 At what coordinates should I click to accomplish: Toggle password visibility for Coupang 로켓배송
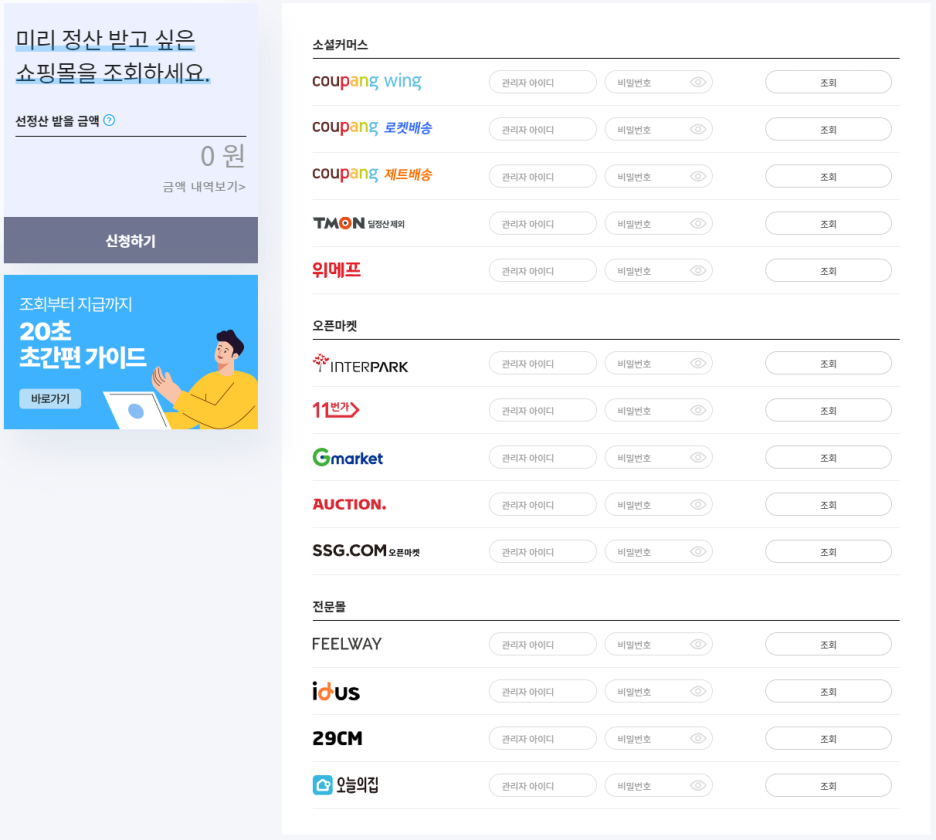[698, 130]
